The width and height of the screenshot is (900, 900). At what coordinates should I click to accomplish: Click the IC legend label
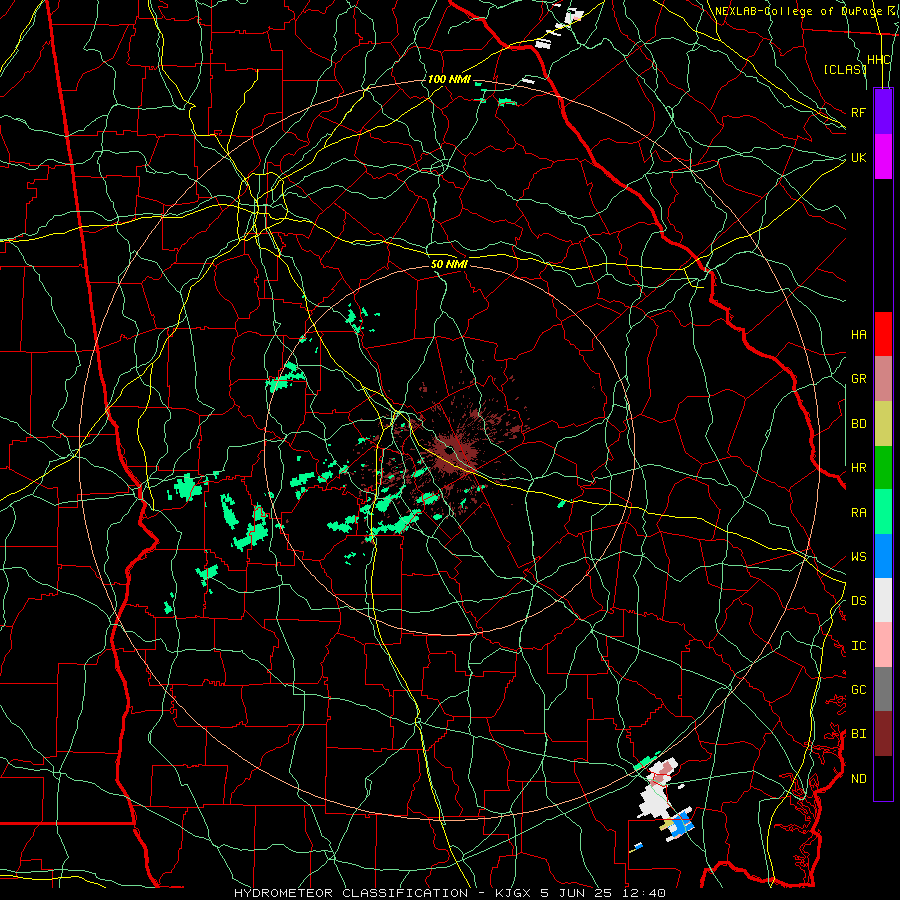coord(858,646)
